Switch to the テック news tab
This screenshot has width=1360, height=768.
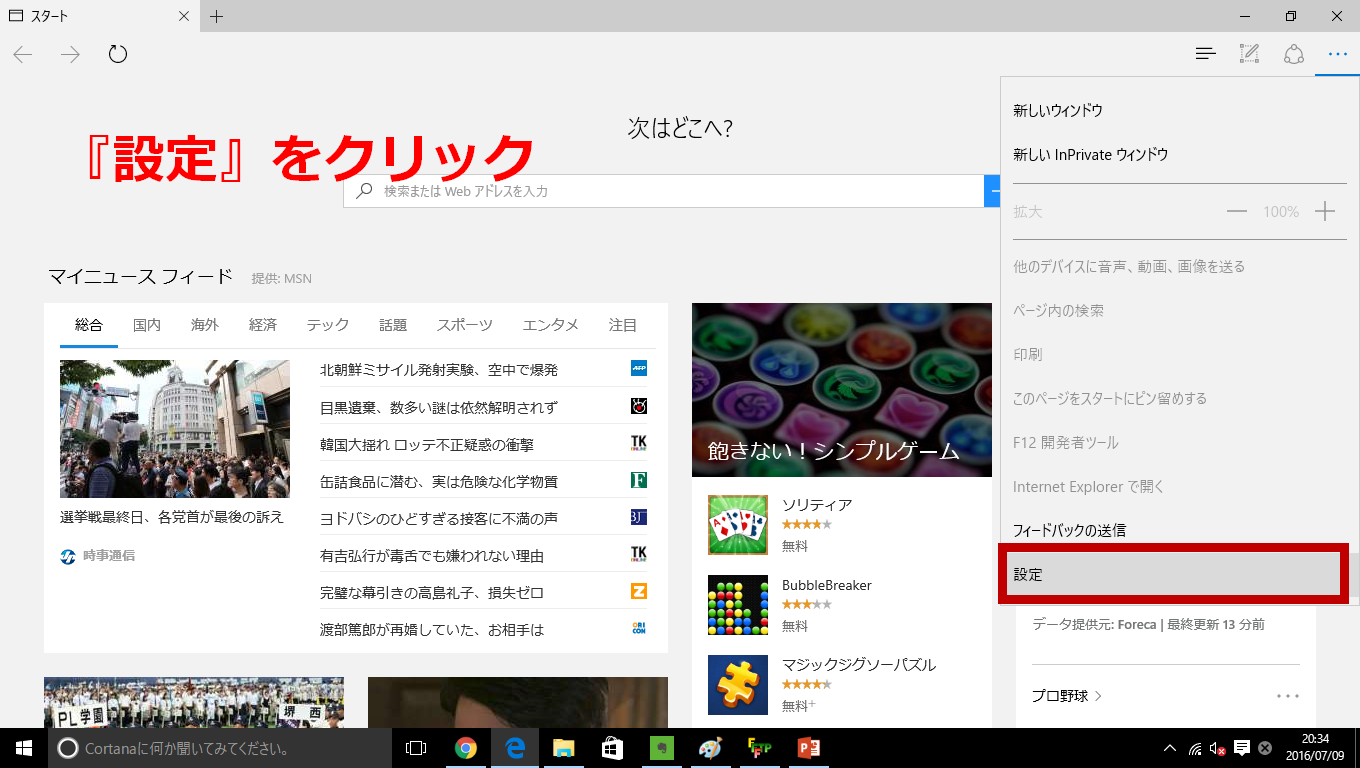(328, 325)
